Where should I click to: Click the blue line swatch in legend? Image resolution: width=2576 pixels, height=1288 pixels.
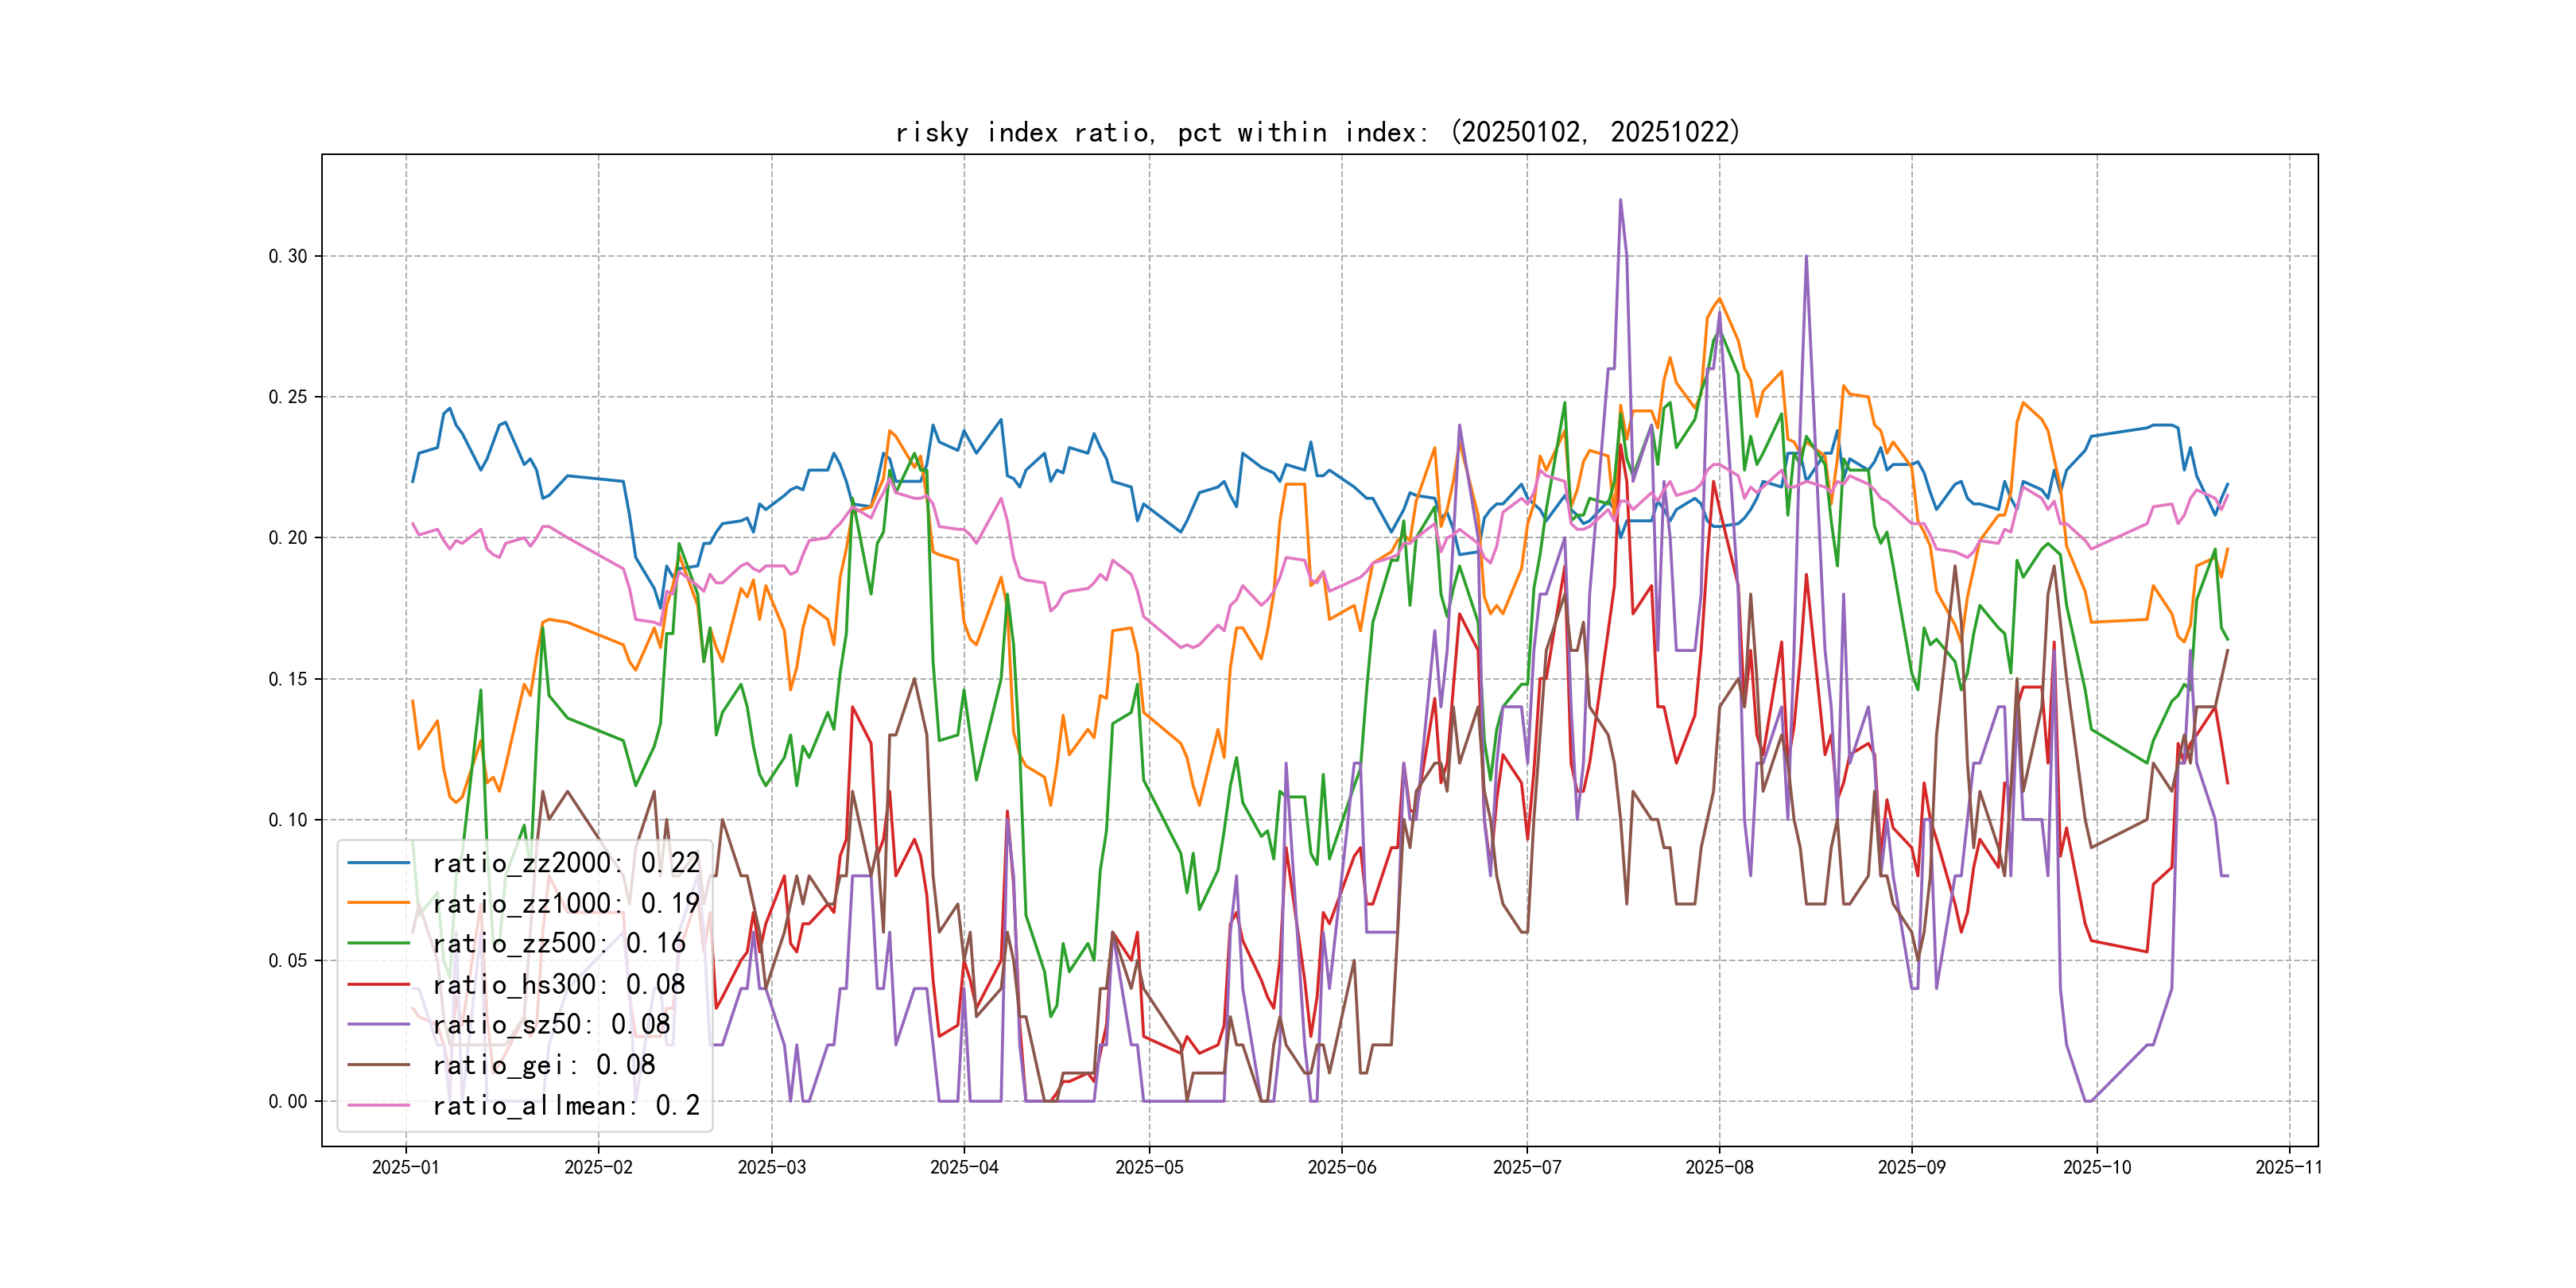click(378, 863)
